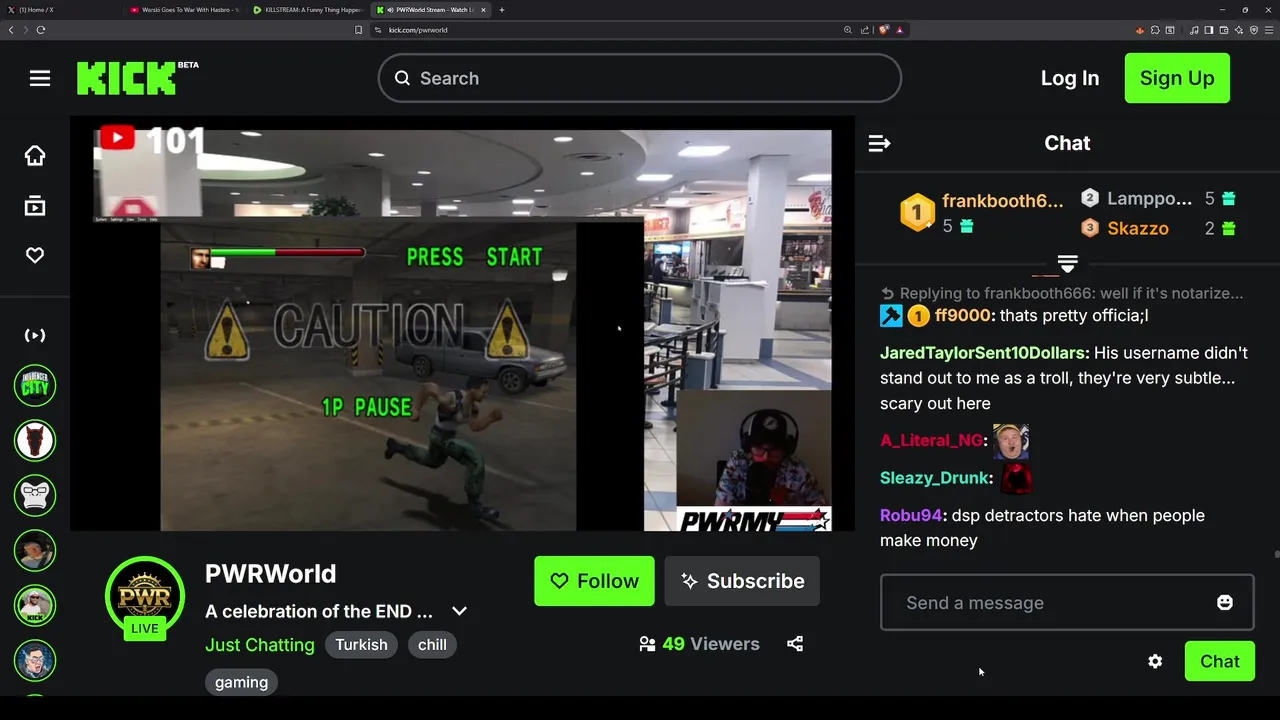Image resolution: width=1280 pixels, height=720 pixels.
Task: Open the horse avatar recommended channel
Action: point(35,440)
